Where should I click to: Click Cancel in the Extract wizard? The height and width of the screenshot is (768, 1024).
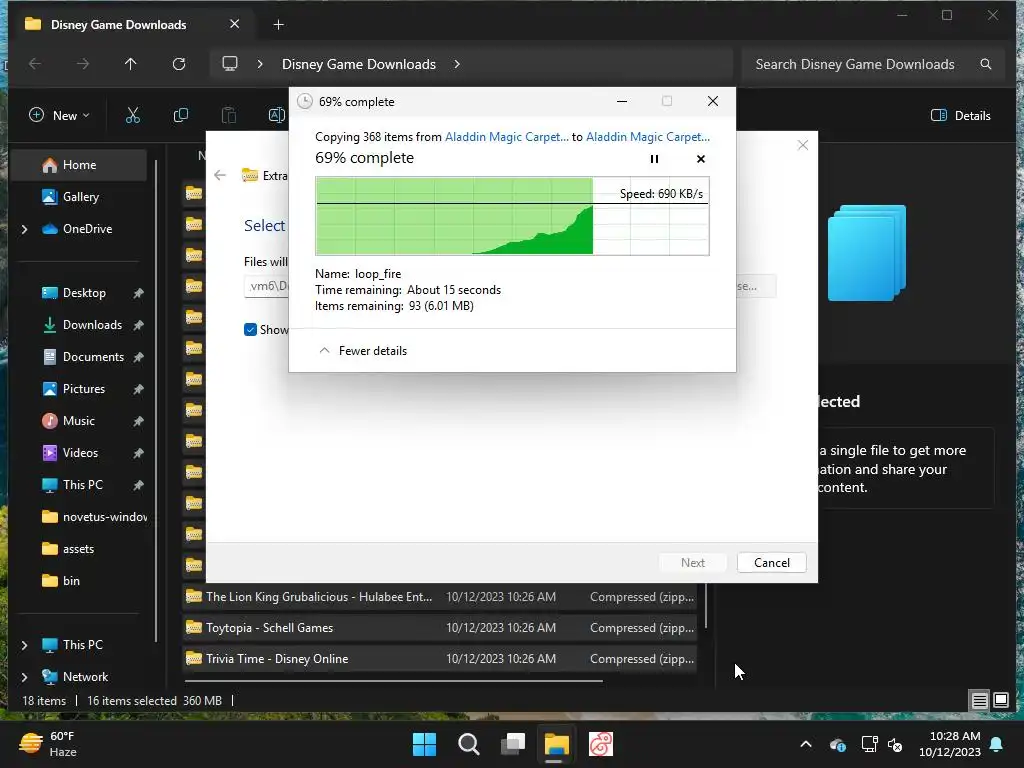pos(771,563)
